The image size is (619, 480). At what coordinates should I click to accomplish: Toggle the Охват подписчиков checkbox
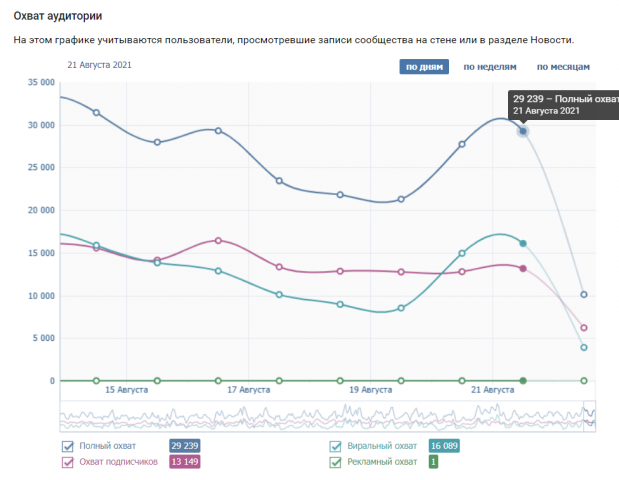tap(68, 462)
